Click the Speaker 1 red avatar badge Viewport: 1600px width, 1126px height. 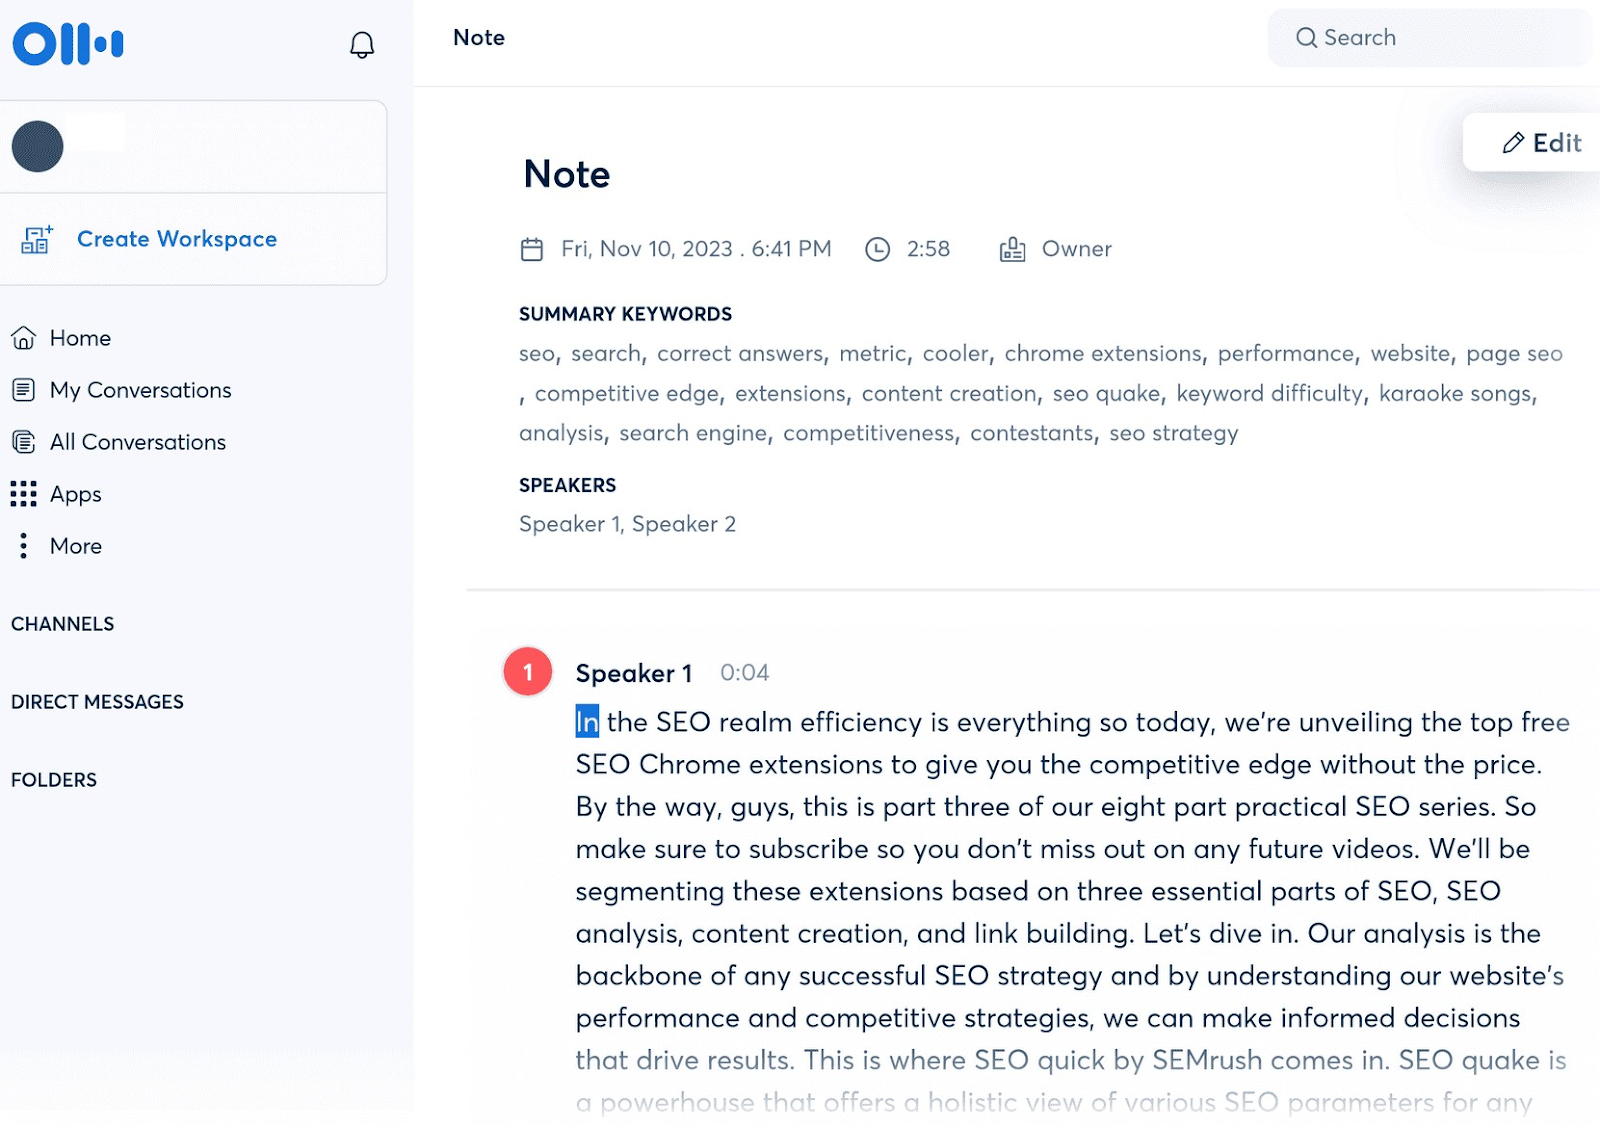(528, 672)
